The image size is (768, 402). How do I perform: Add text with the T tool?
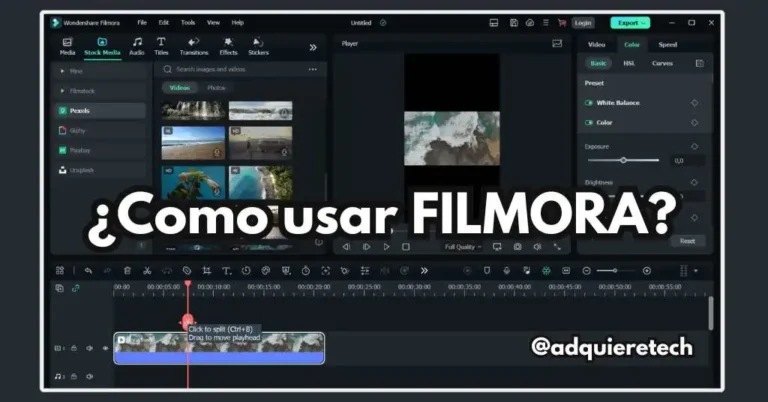[226, 271]
